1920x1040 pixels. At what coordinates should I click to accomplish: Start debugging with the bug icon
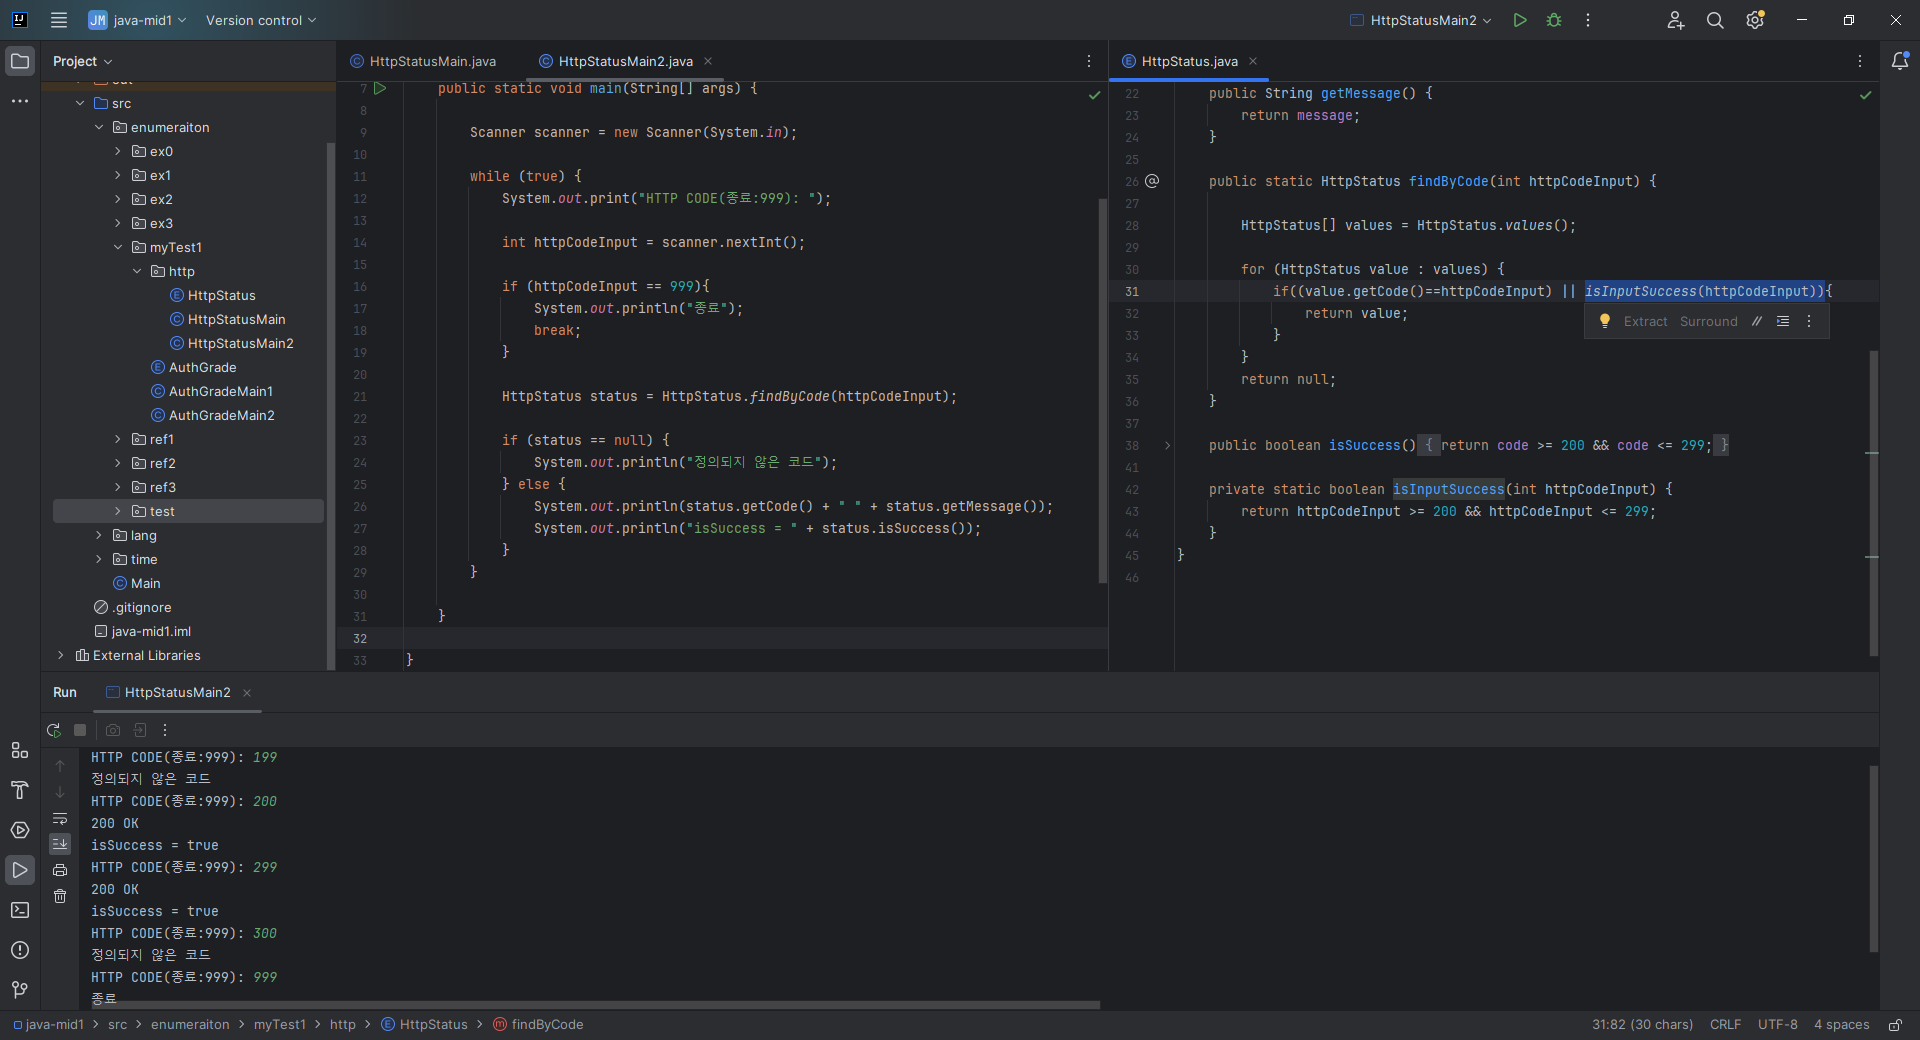click(1554, 20)
